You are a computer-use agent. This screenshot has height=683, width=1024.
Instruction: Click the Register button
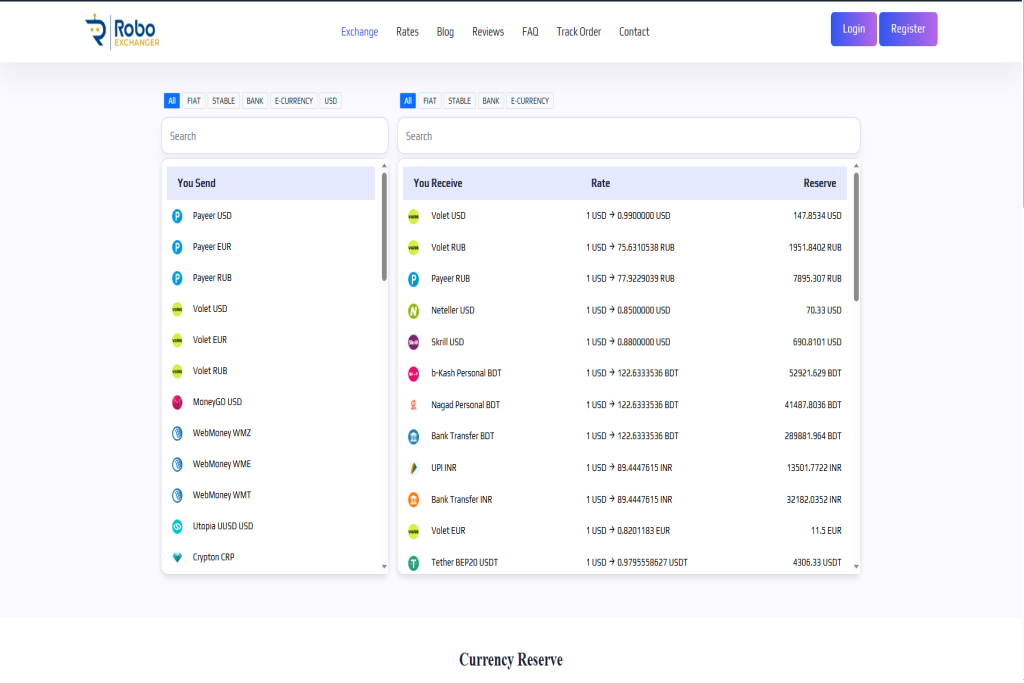(x=908, y=29)
